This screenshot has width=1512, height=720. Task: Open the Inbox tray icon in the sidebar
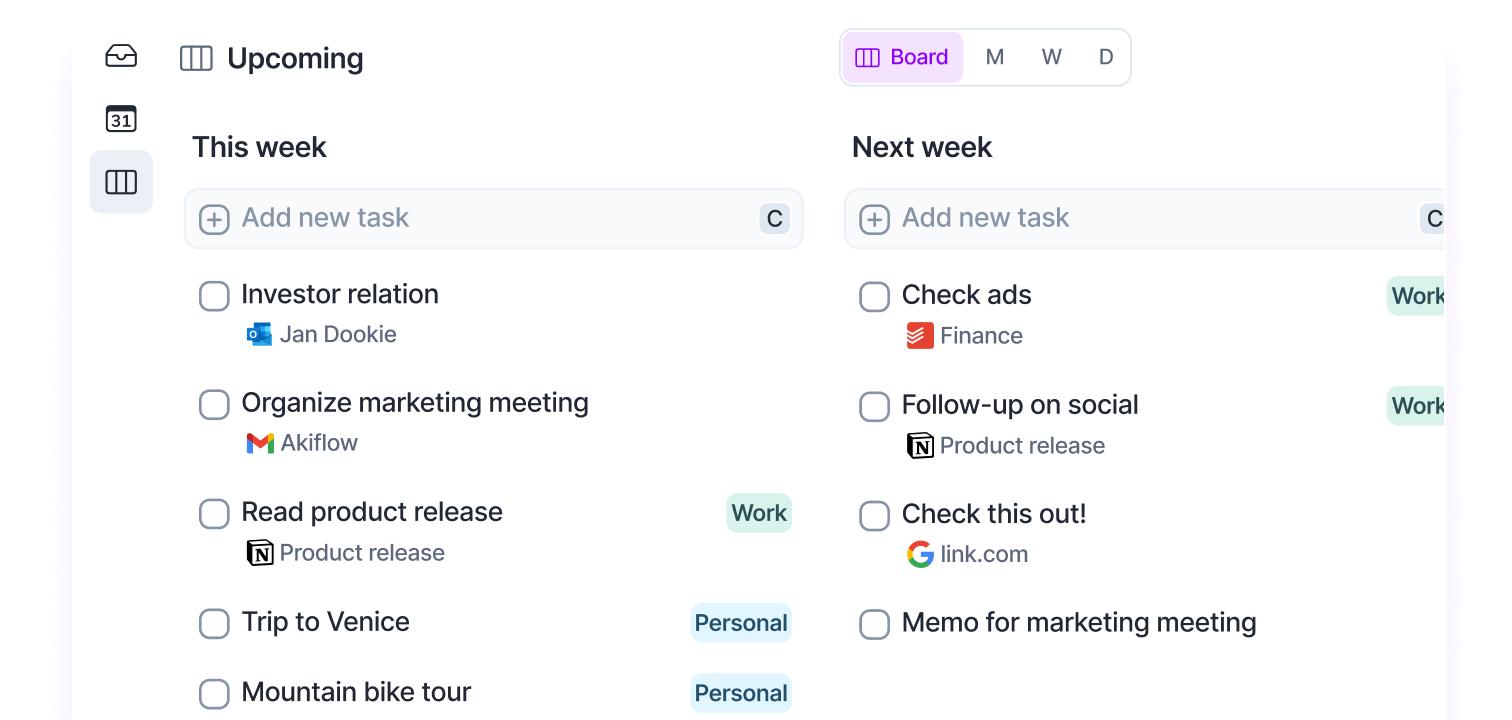(x=121, y=56)
